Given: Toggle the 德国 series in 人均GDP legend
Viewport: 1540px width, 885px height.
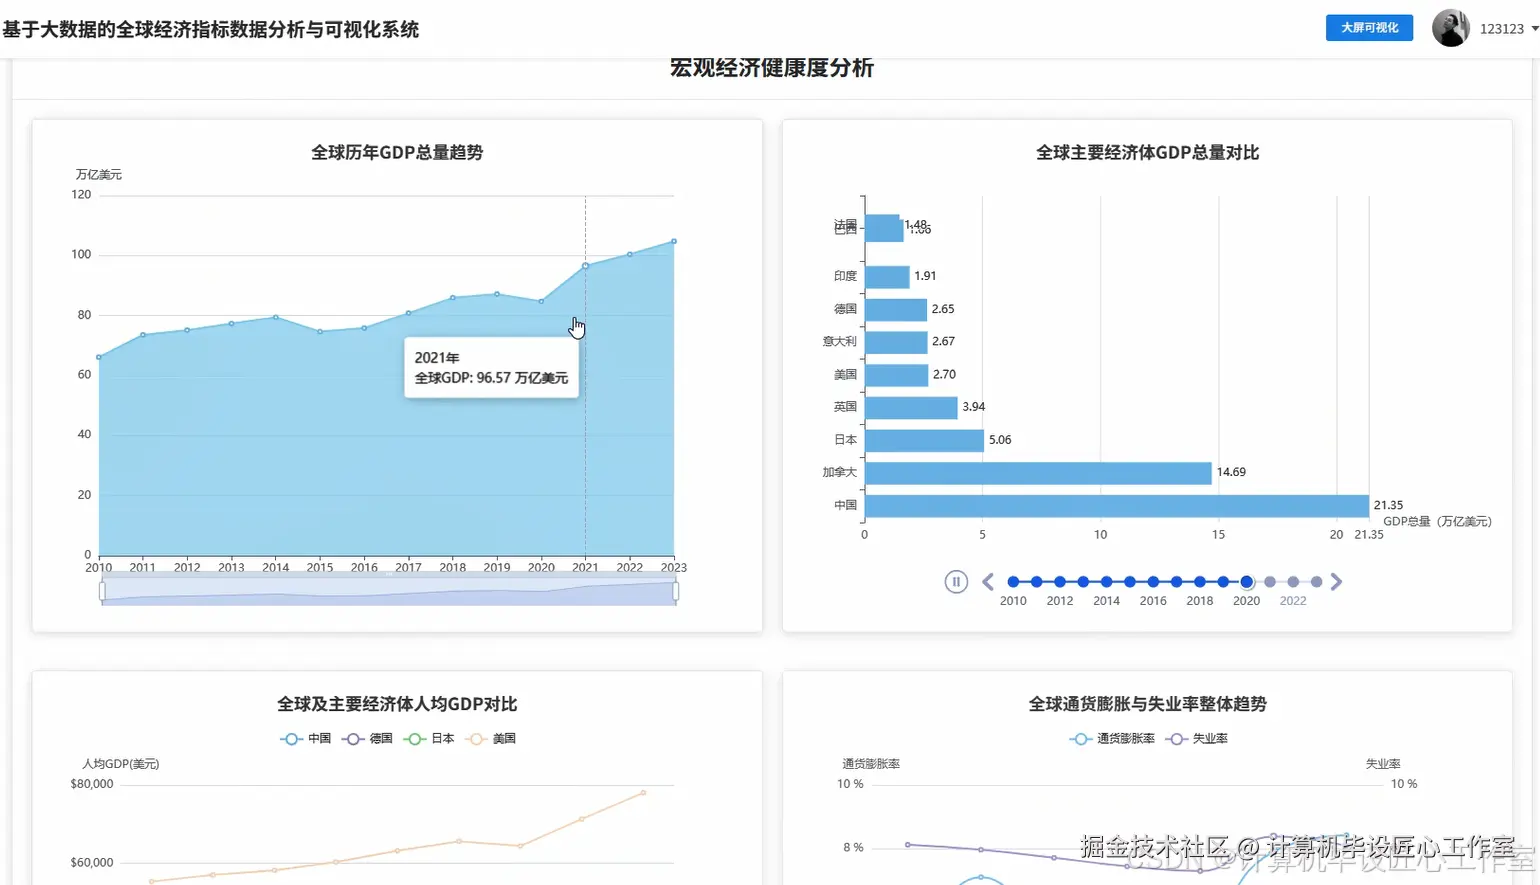Looking at the screenshot, I should click(x=366, y=738).
